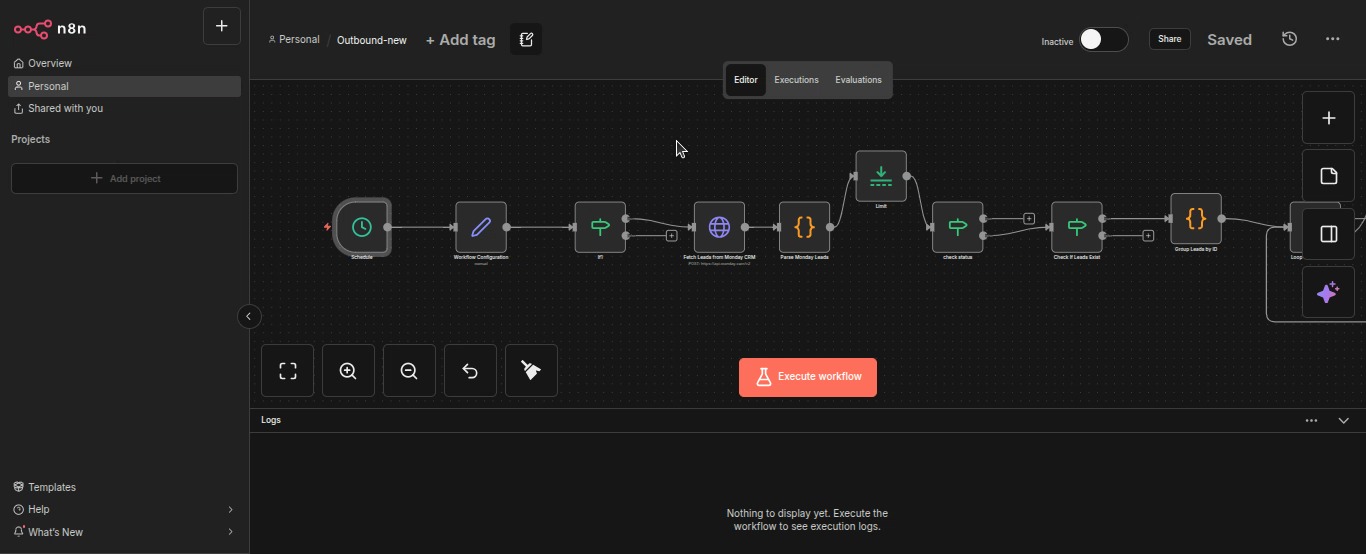
Task: Open the Workflow Configuration node
Action: 481,227
